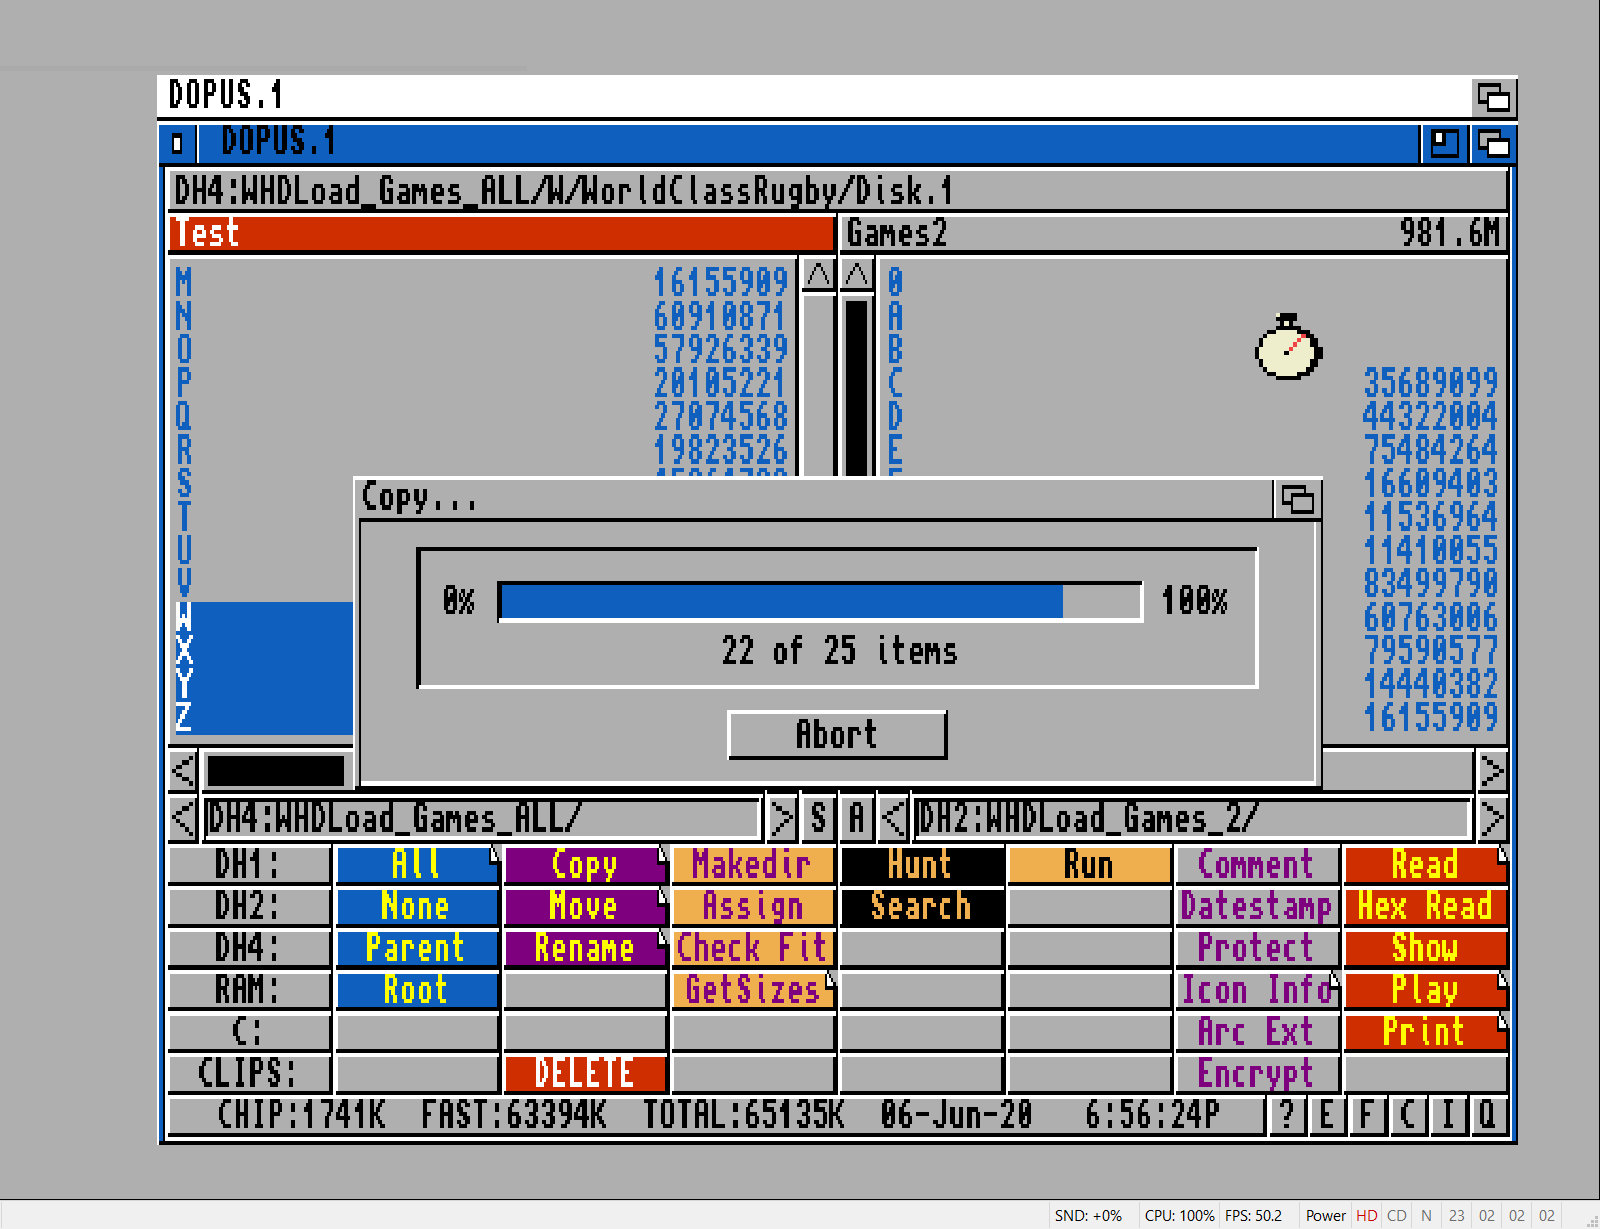
Task: Click the ? help button in status bar
Action: point(1287,1114)
